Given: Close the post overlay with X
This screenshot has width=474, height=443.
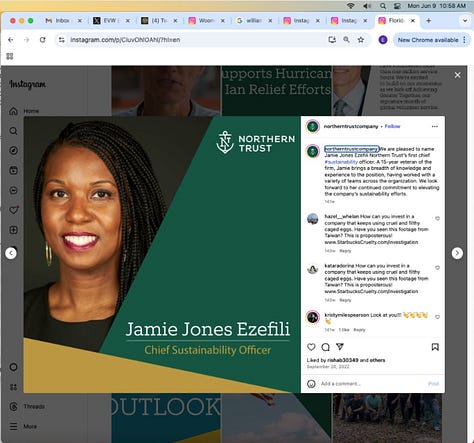Looking at the screenshot, I should click(457, 75).
